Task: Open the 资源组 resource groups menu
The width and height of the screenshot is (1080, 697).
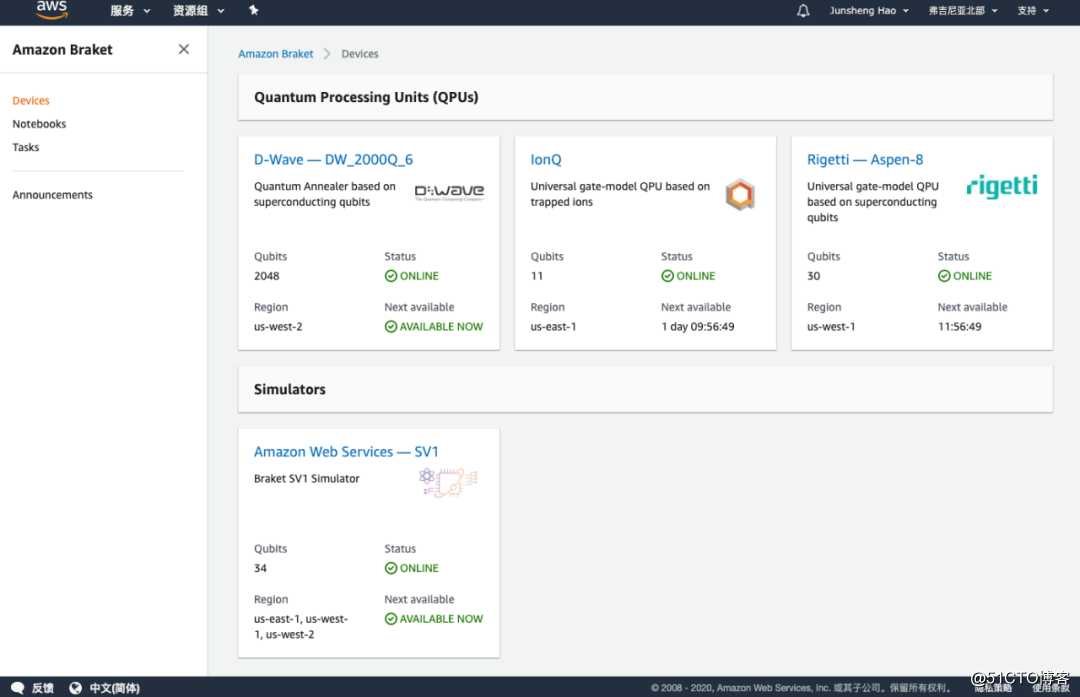Action: pyautogui.click(x=198, y=10)
